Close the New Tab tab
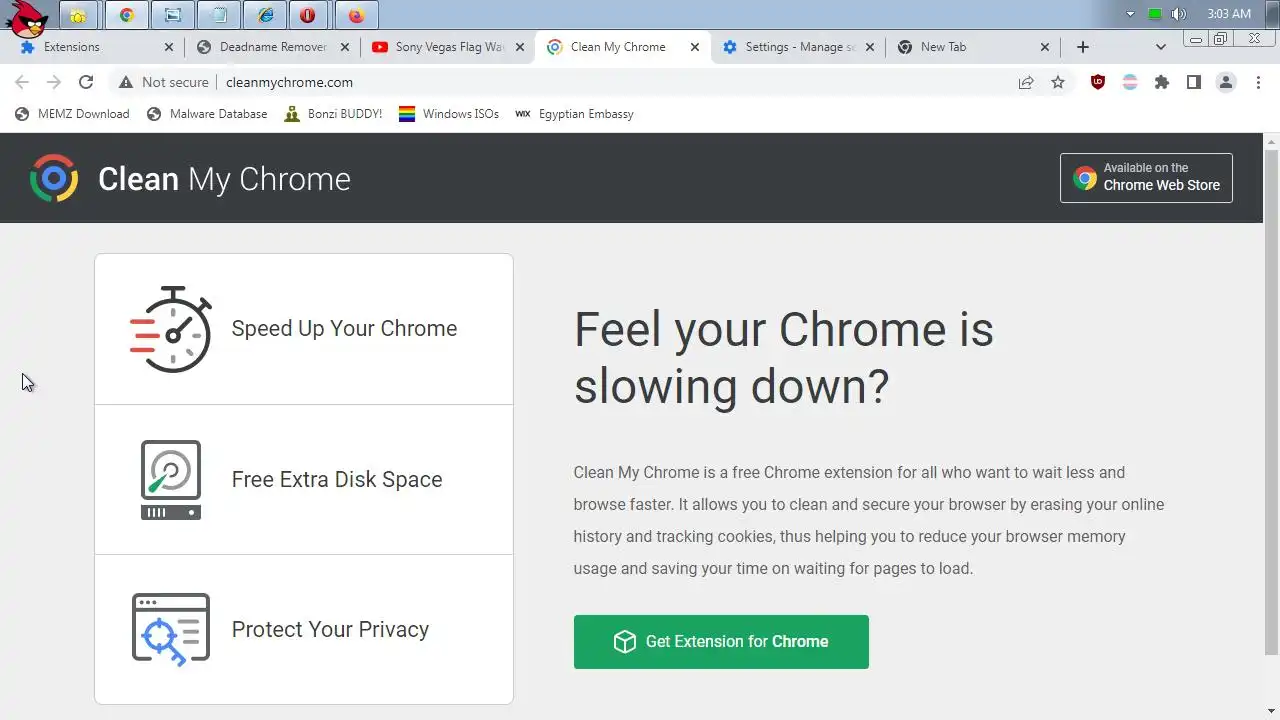 1045,47
